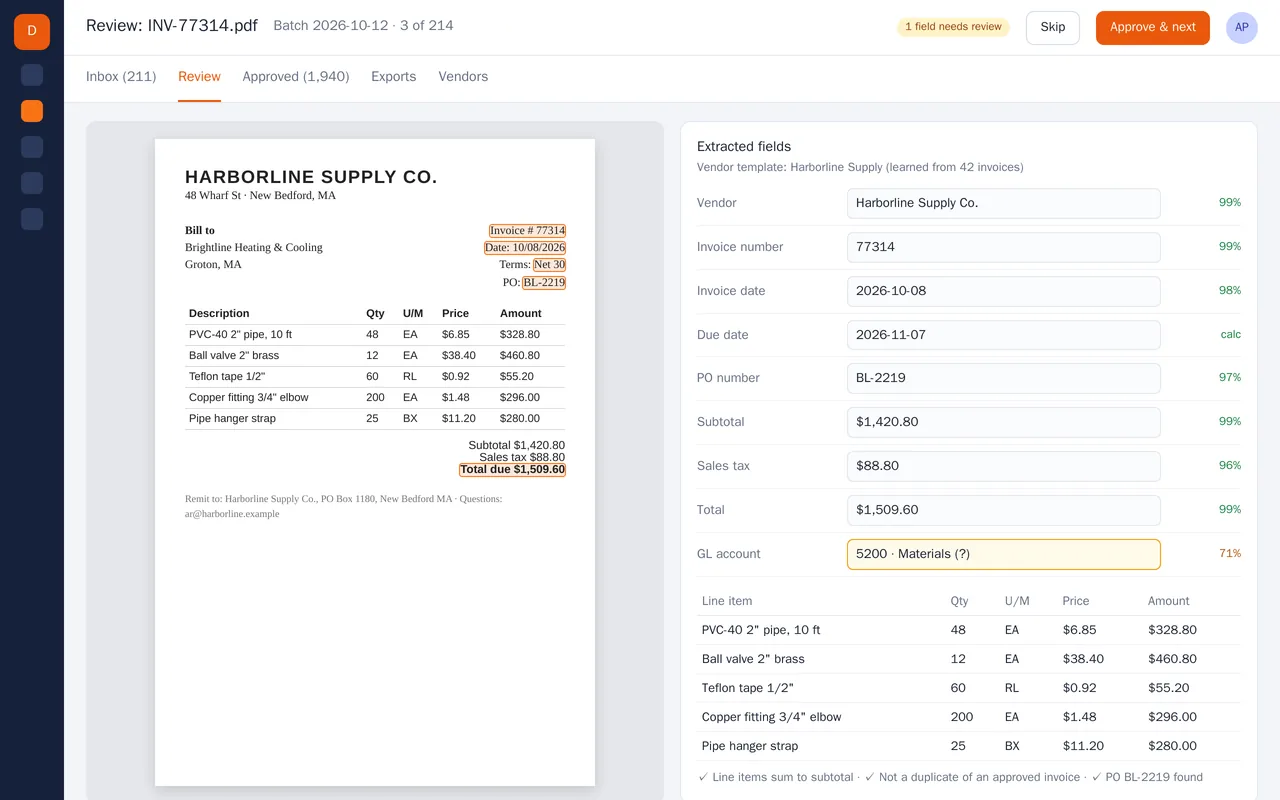The width and height of the screenshot is (1280, 800).
Task: Click the 'Extracted fields' heading
Action: coord(744,146)
